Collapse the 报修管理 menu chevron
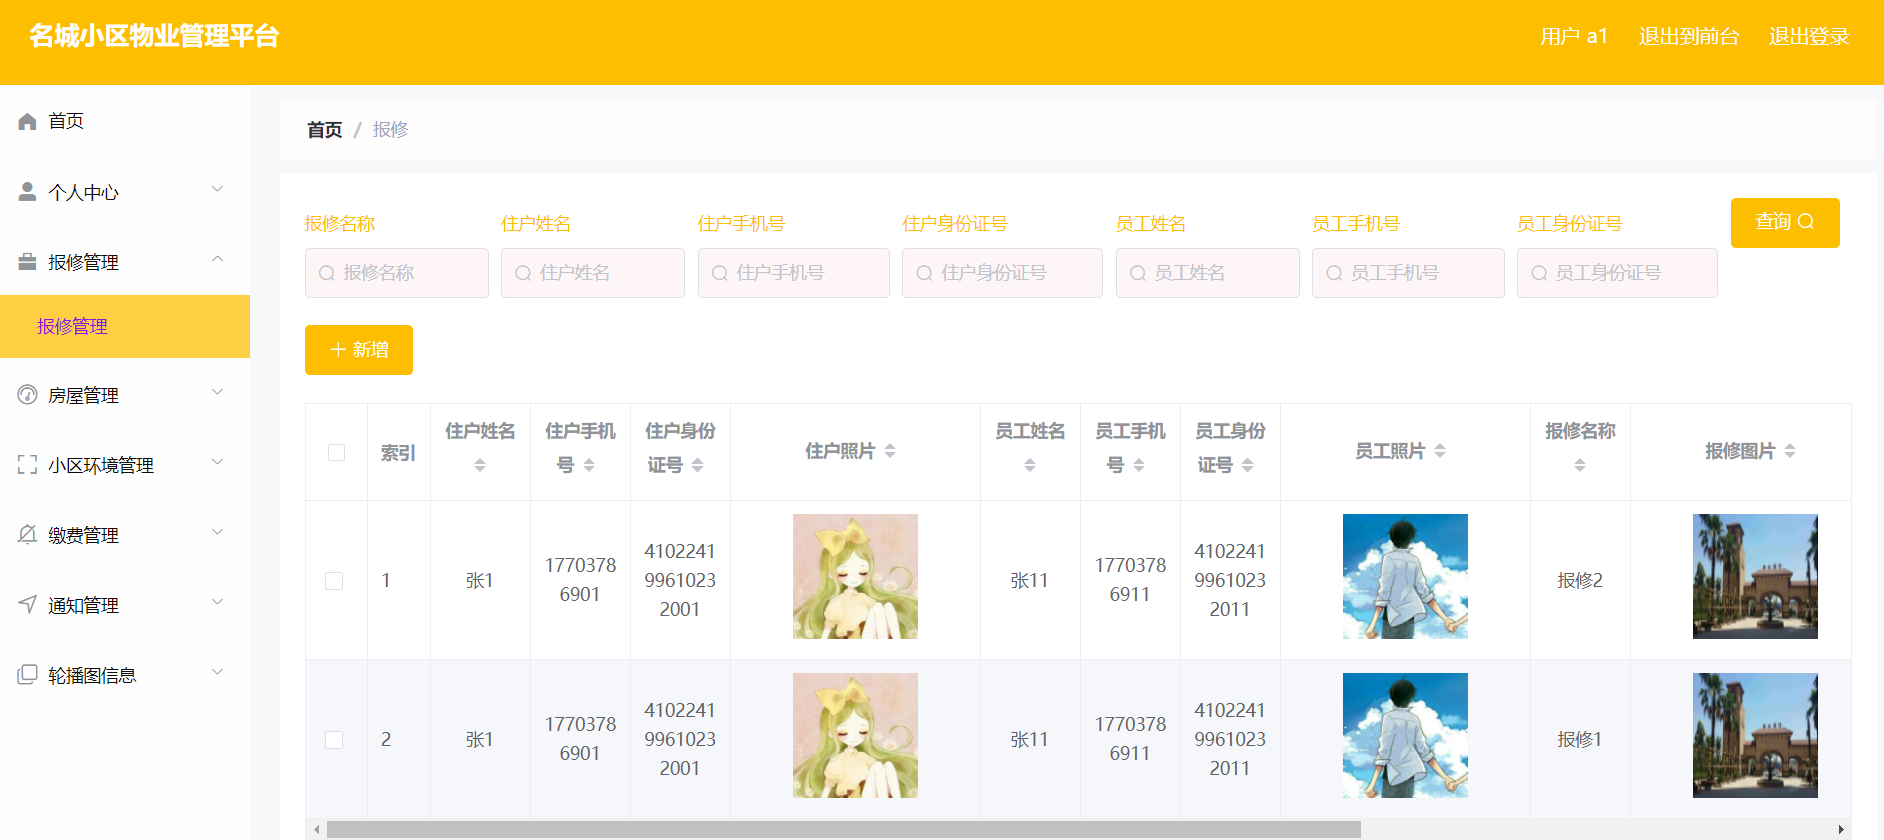This screenshot has height=840, width=1884. pyautogui.click(x=217, y=259)
